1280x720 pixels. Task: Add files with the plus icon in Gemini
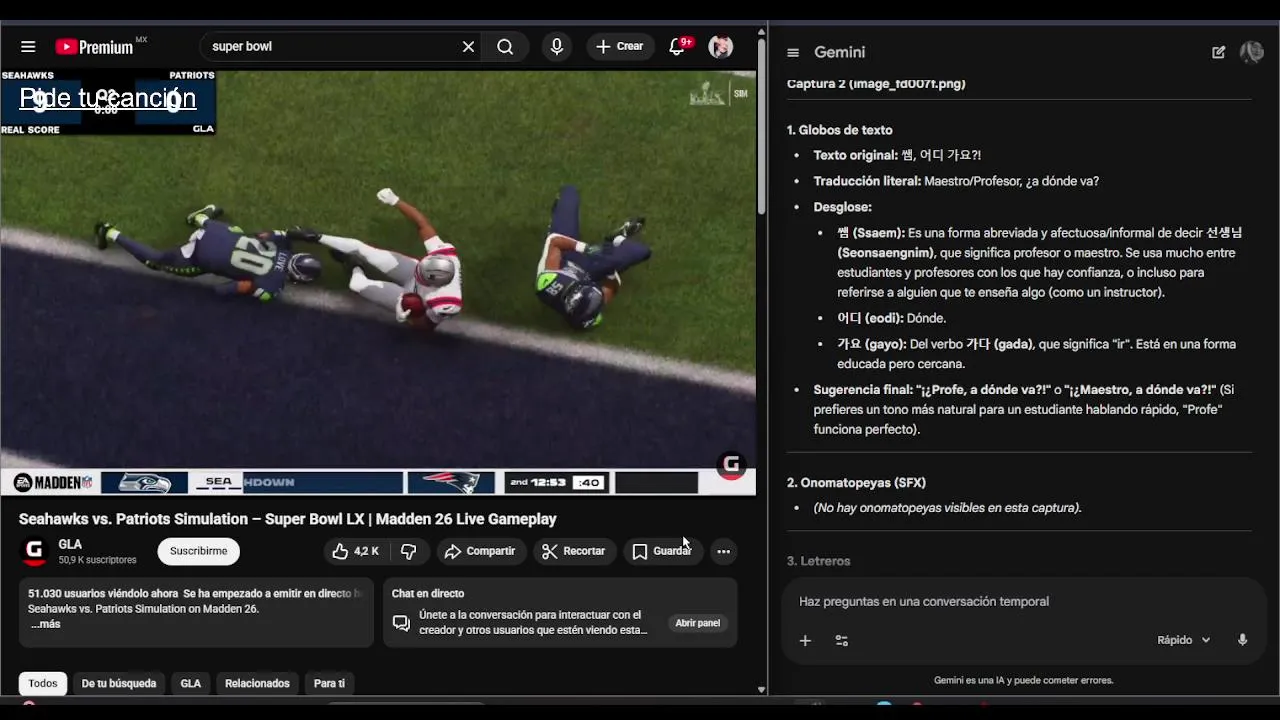805,641
